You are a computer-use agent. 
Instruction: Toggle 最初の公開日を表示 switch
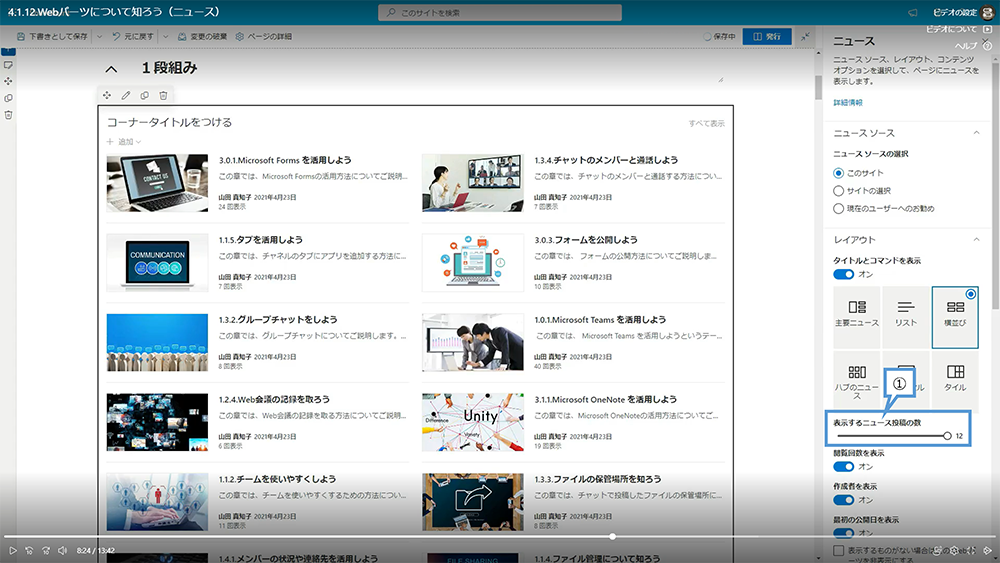click(844, 533)
